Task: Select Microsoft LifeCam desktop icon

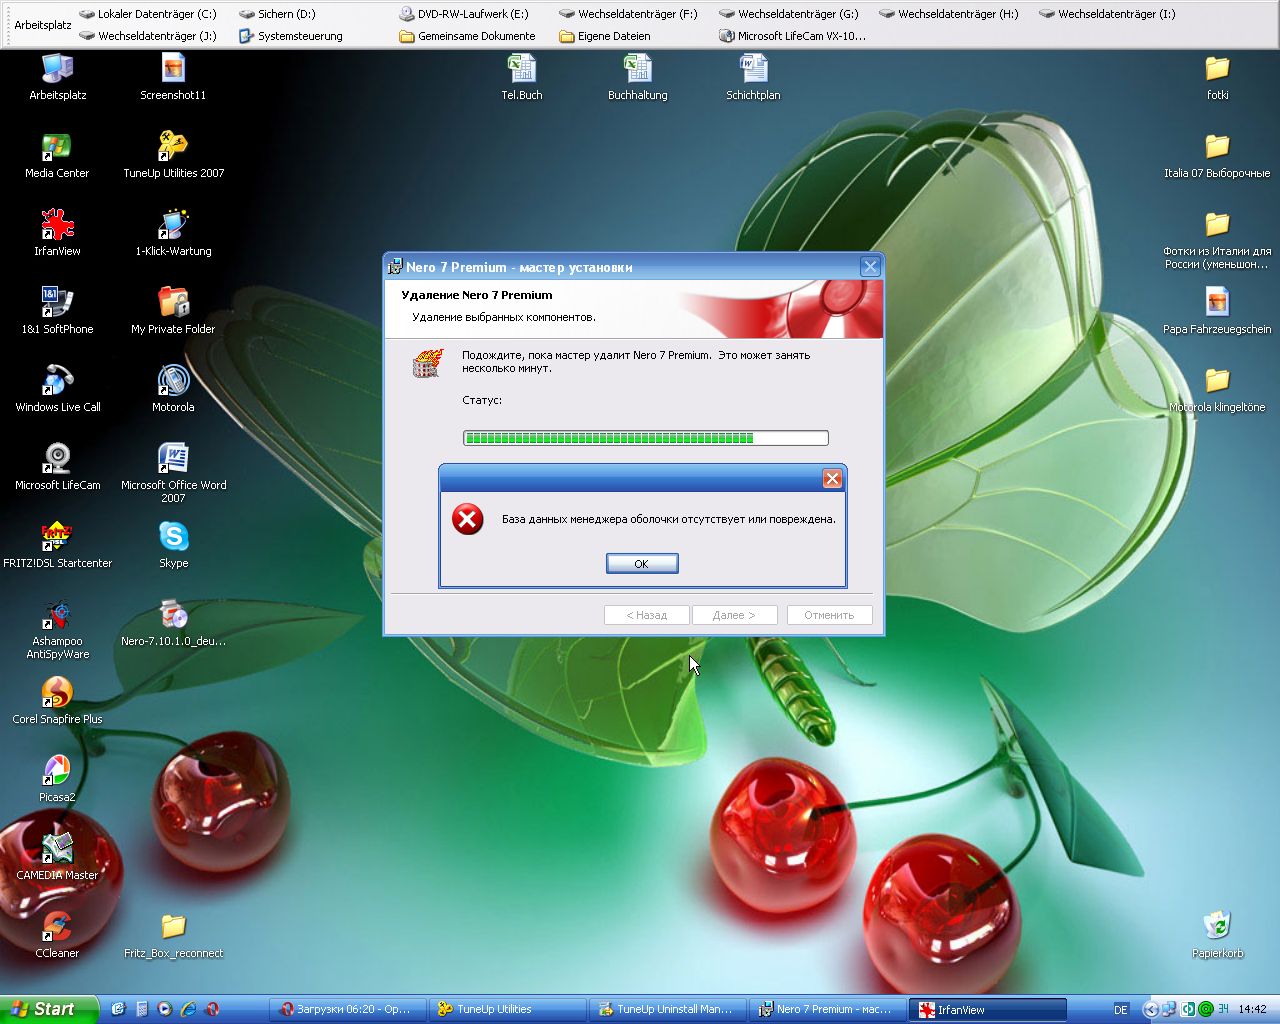Action: point(57,467)
